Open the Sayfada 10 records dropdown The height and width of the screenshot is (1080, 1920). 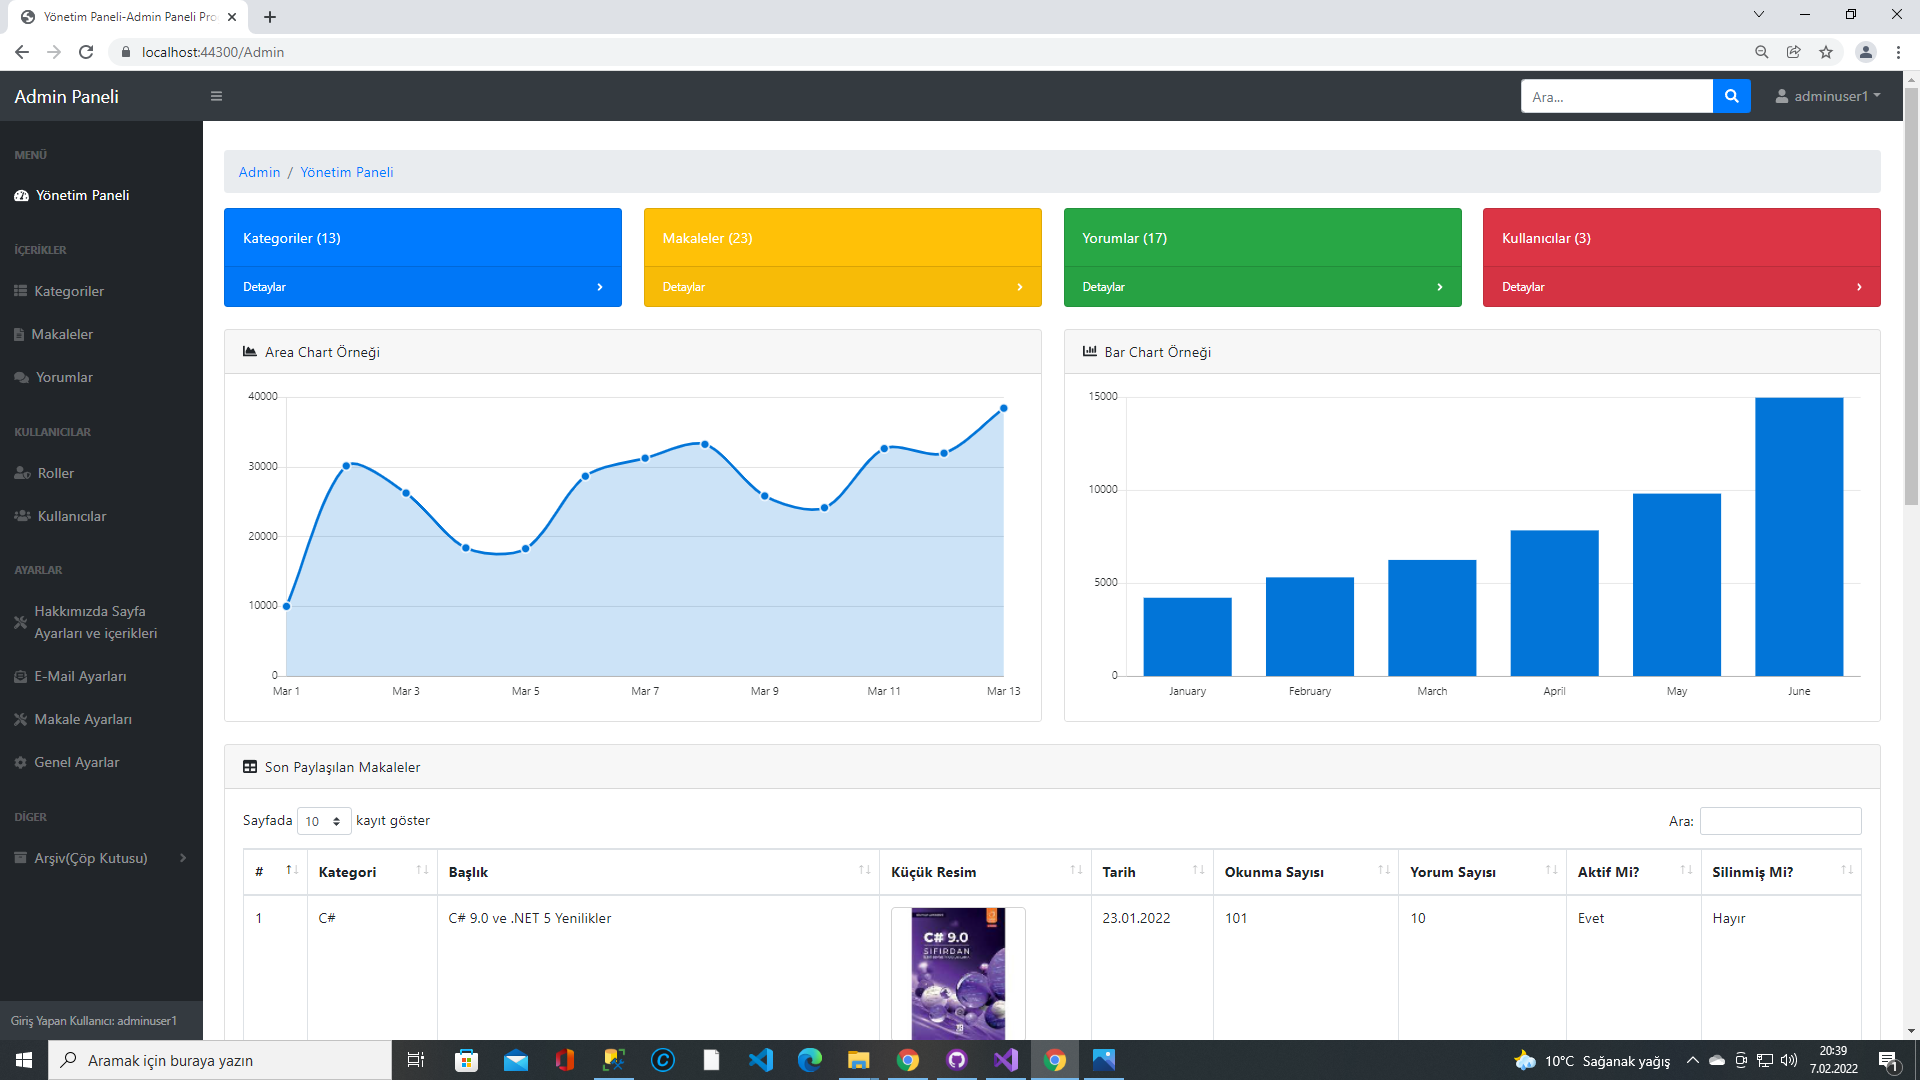[x=324, y=821]
